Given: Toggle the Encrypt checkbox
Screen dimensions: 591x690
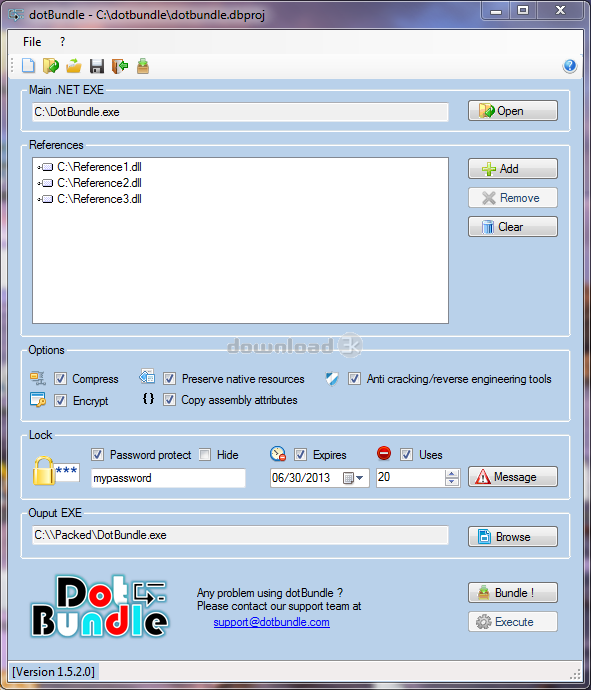Looking at the screenshot, I should click(x=60, y=400).
